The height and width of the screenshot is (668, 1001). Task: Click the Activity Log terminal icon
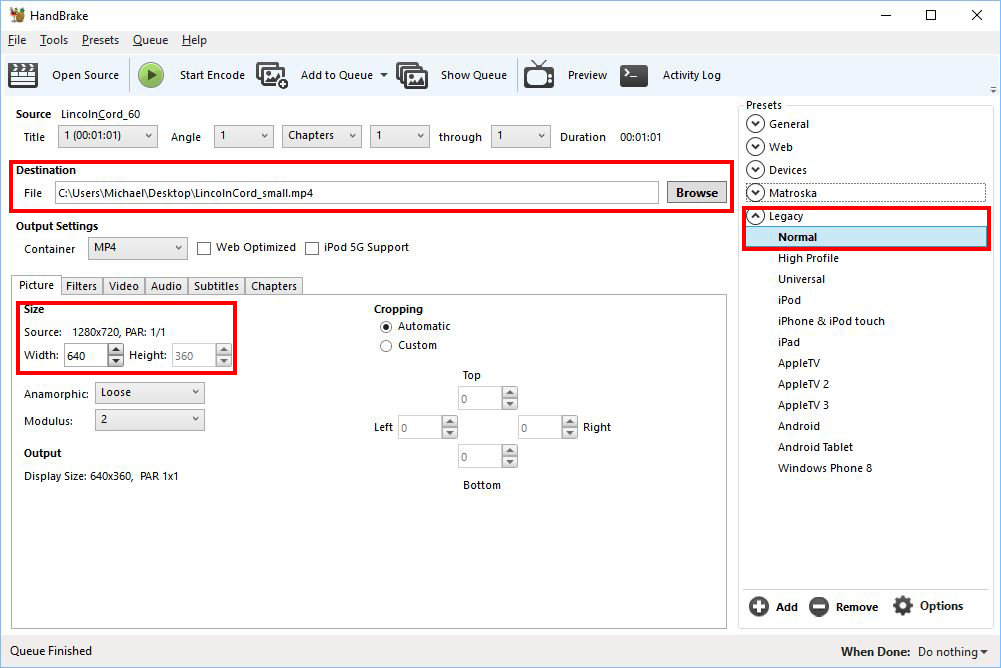click(634, 75)
